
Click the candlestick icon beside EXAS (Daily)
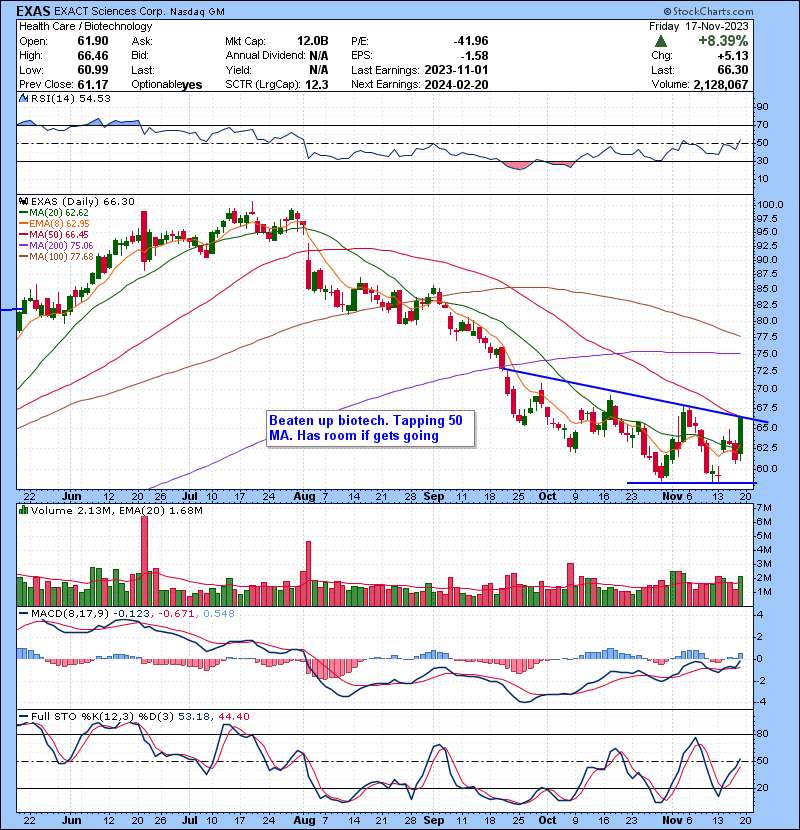click(x=23, y=201)
